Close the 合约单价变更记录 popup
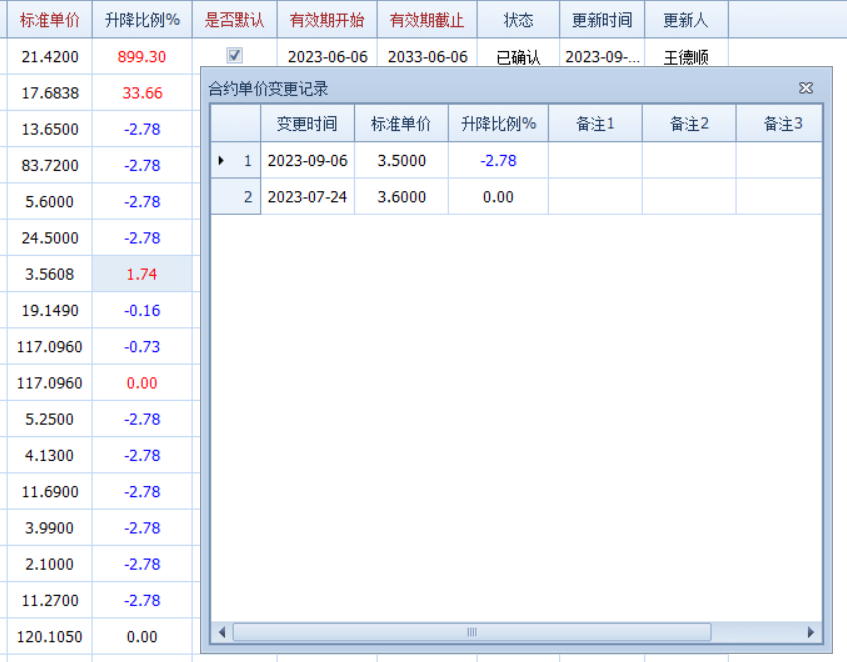The height and width of the screenshot is (662, 847). point(805,88)
